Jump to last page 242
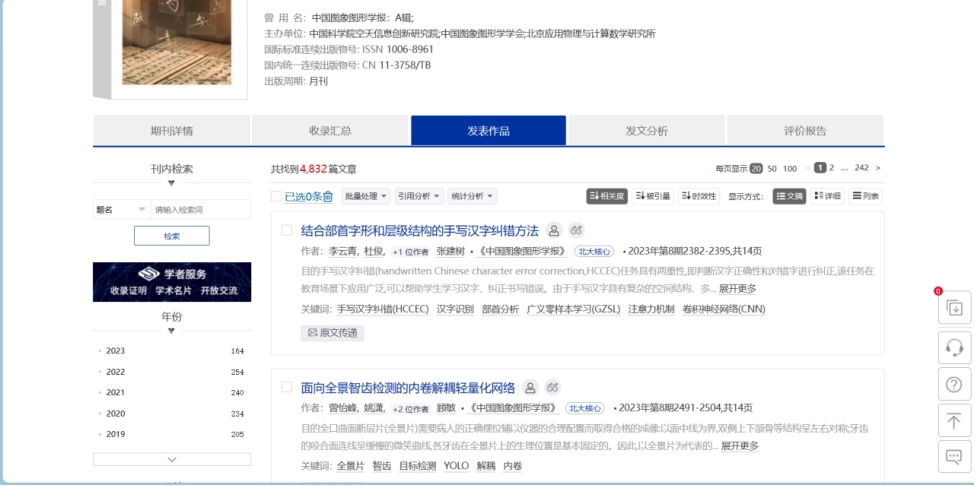 pyautogui.click(x=861, y=168)
